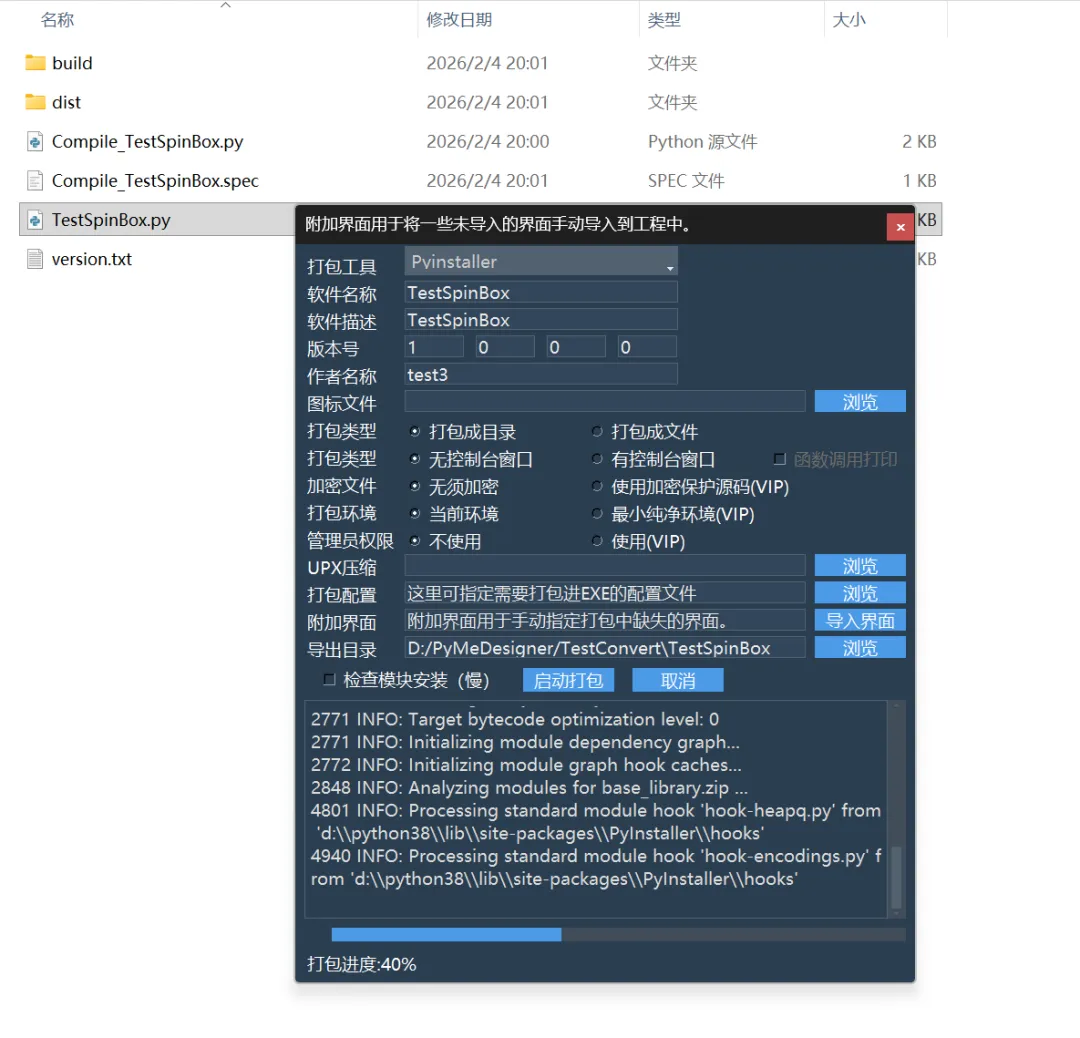Image resolution: width=1080 pixels, height=1038 pixels.
Task: Select 无控制台窗口 radio option
Action: [x=415, y=459]
